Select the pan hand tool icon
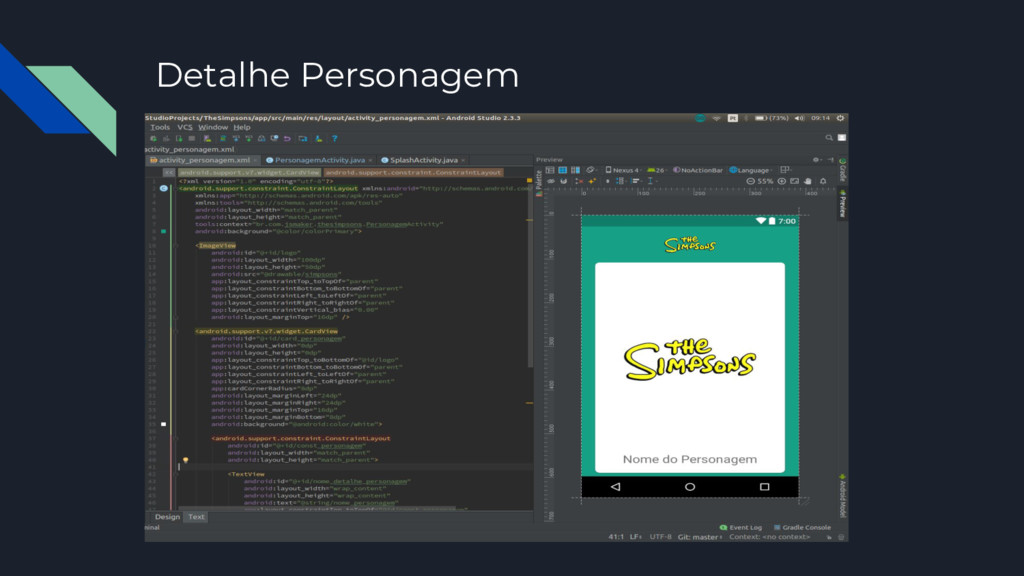The image size is (1024, 576). (808, 181)
